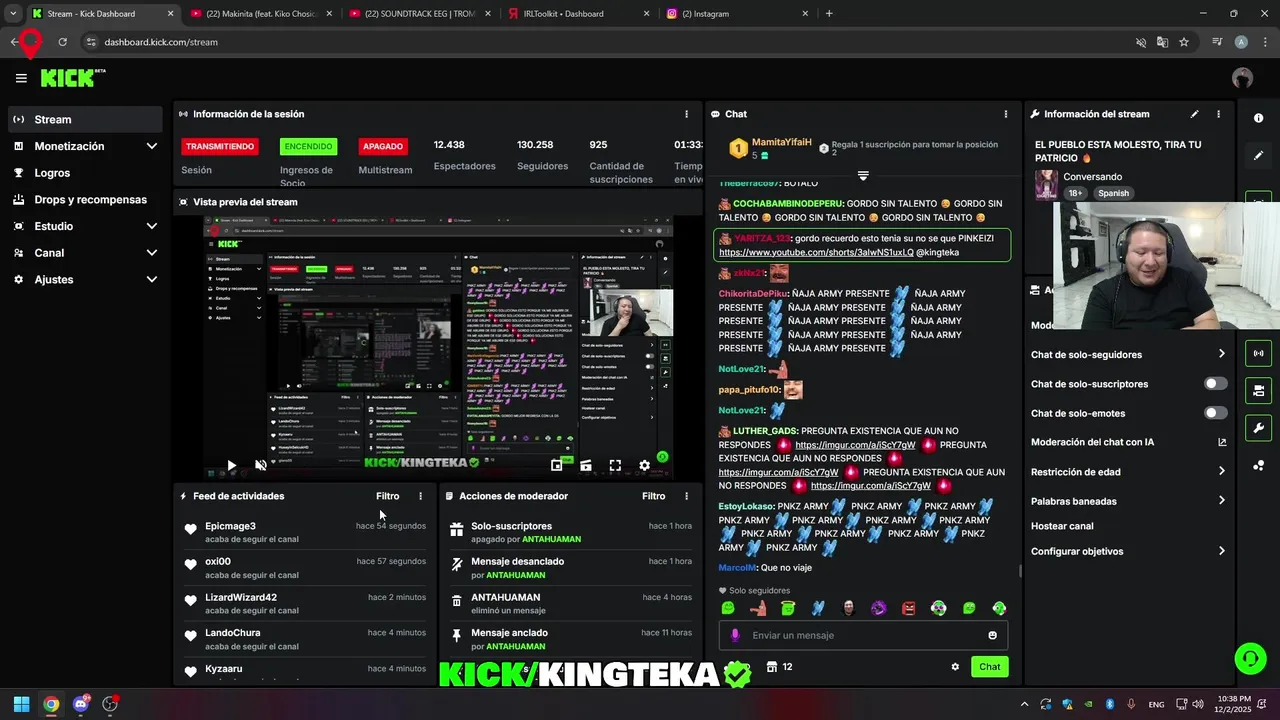Select the red angry face emote

(908, 608)
